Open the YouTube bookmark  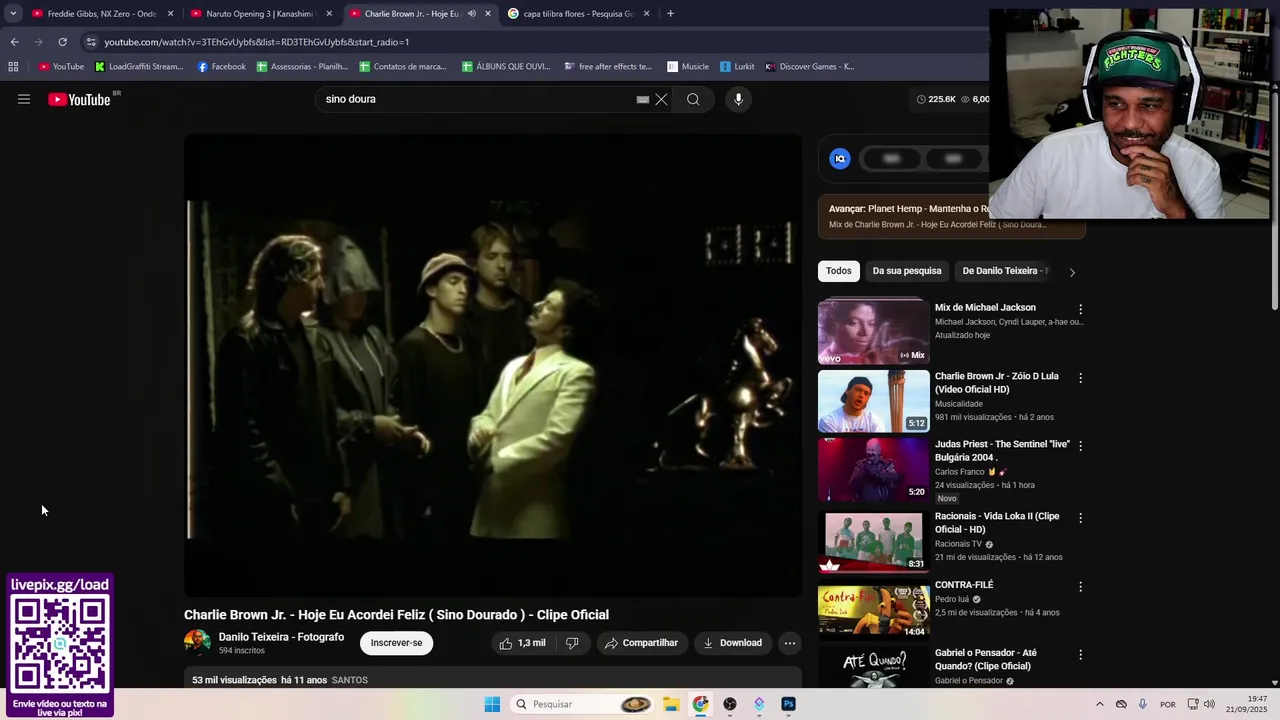61,67
